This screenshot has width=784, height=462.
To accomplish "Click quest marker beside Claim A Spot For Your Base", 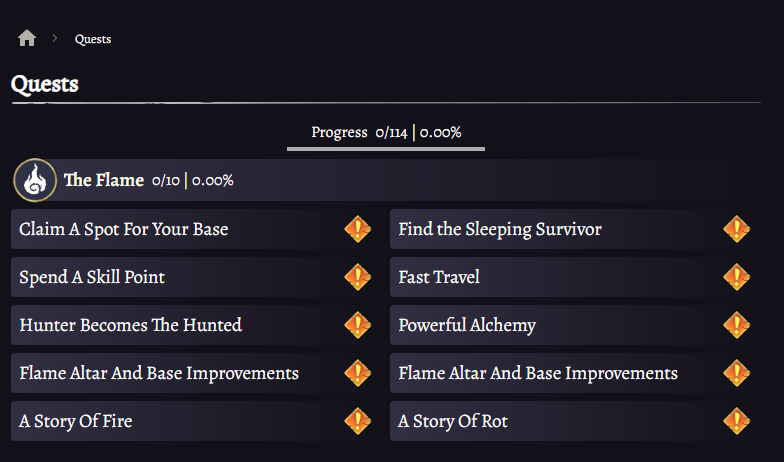I will [357, 229].
